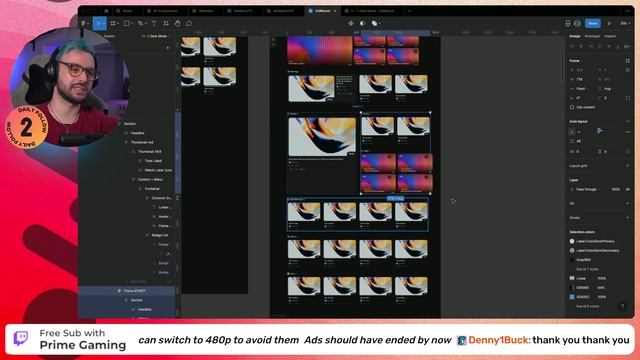The width and height of the screenshot is (640, 360).
Task: Switch to the Prototype tab
Action: [x=592, y=36]
